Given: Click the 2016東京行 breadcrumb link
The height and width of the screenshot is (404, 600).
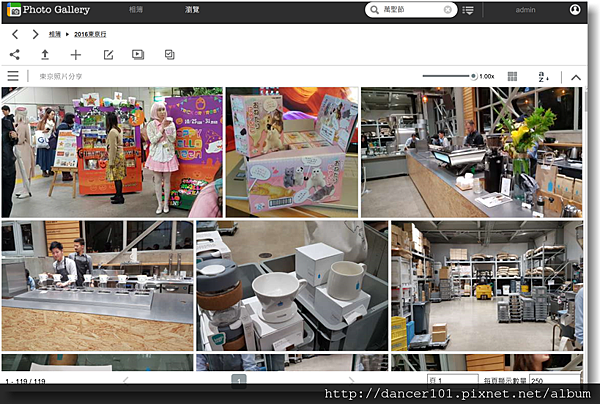Looking at the screenshot, I should 90,34.
